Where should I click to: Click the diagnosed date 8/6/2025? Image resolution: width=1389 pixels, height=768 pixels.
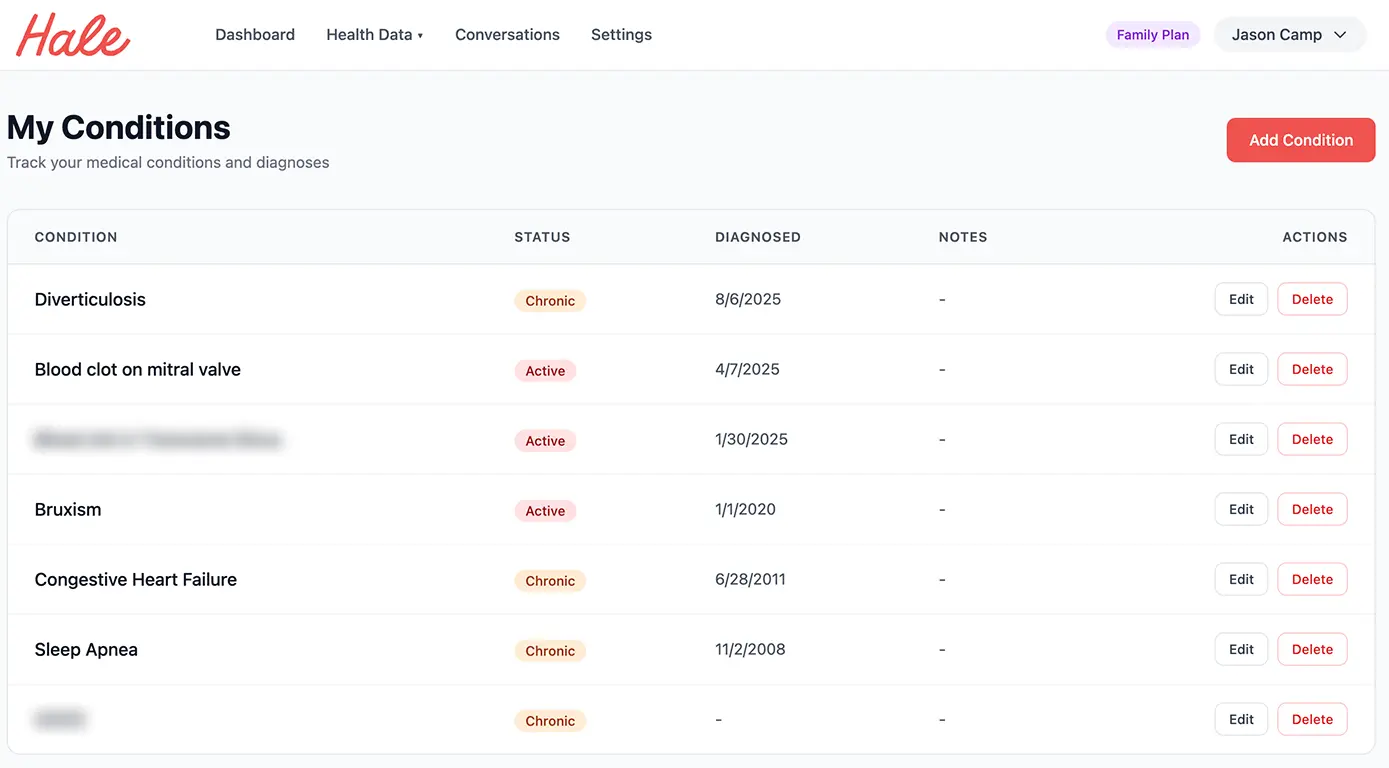pyautogui.click(x=748, y=299)
